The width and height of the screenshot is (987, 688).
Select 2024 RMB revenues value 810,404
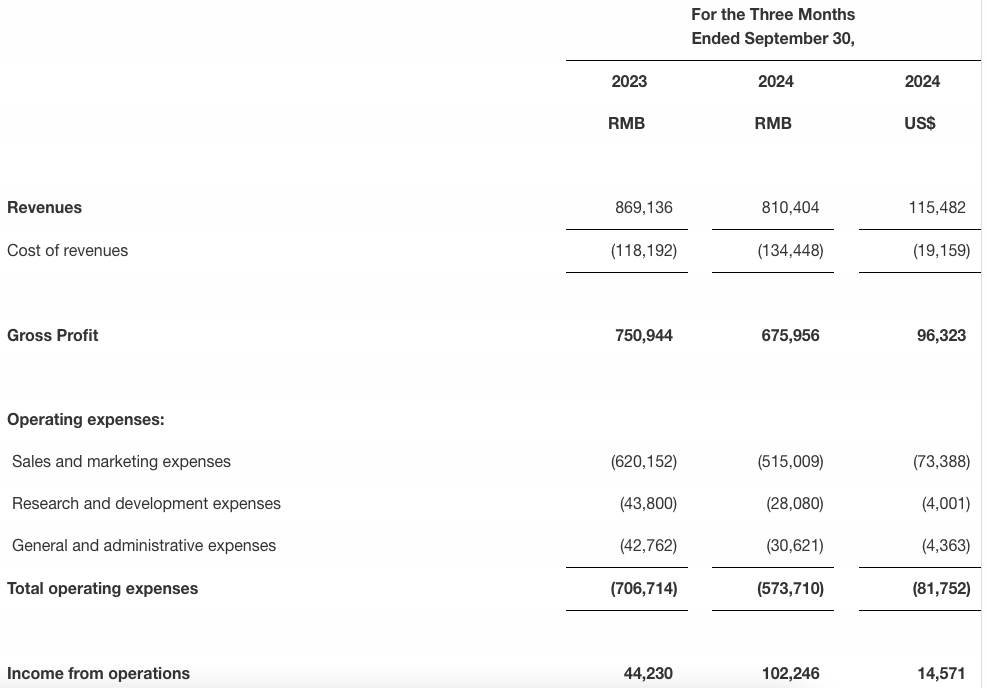[790, 208]
